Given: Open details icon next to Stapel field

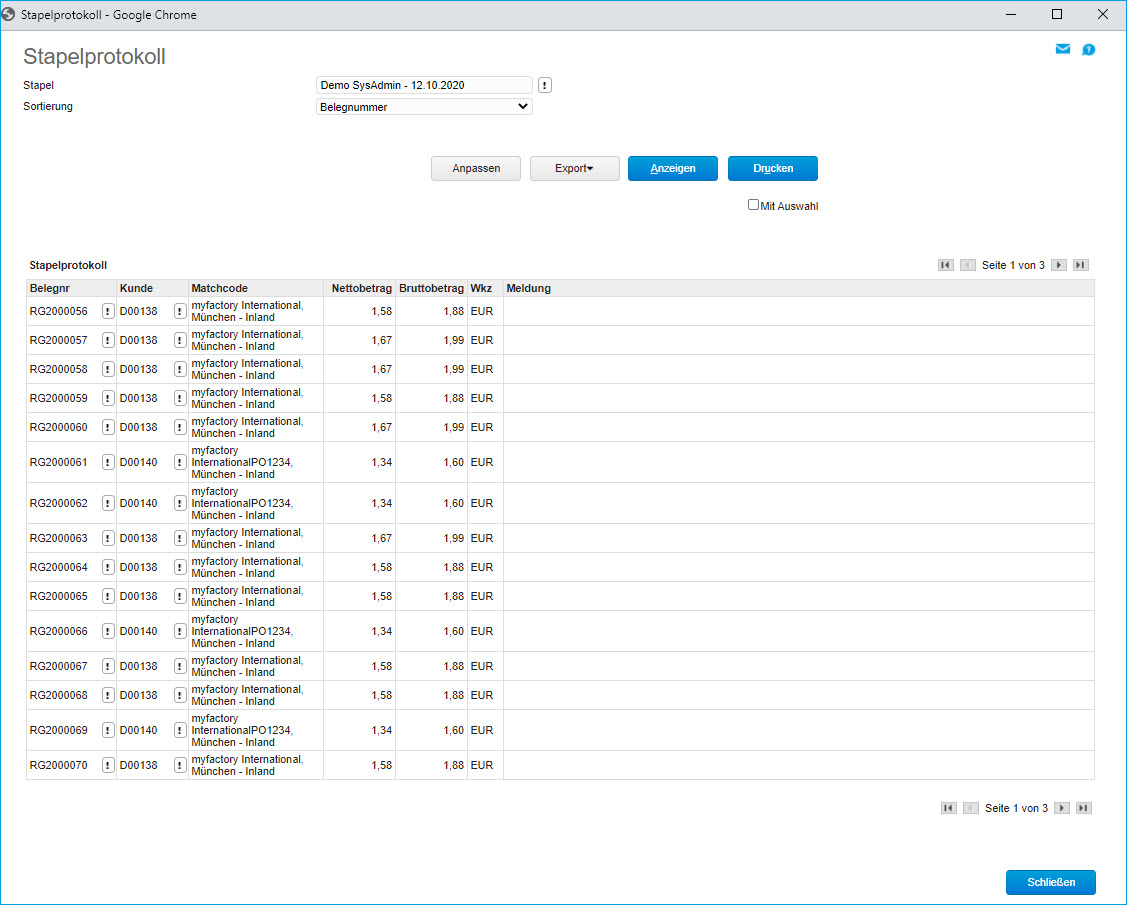Looking at the screenshot, I should click(x=545, y=85).
